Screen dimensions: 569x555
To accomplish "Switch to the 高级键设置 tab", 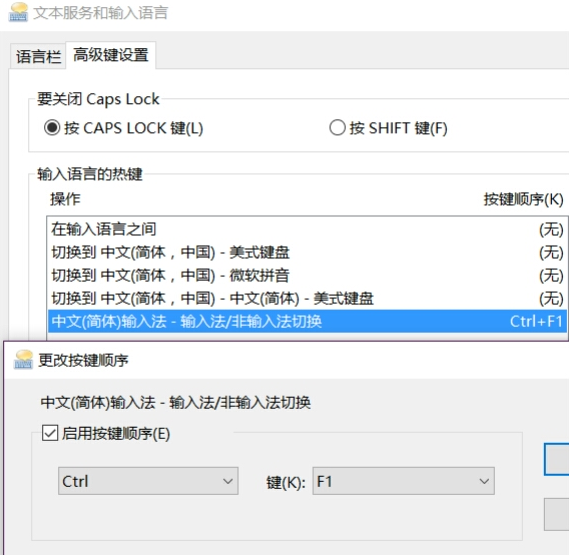I will point(111,55).
